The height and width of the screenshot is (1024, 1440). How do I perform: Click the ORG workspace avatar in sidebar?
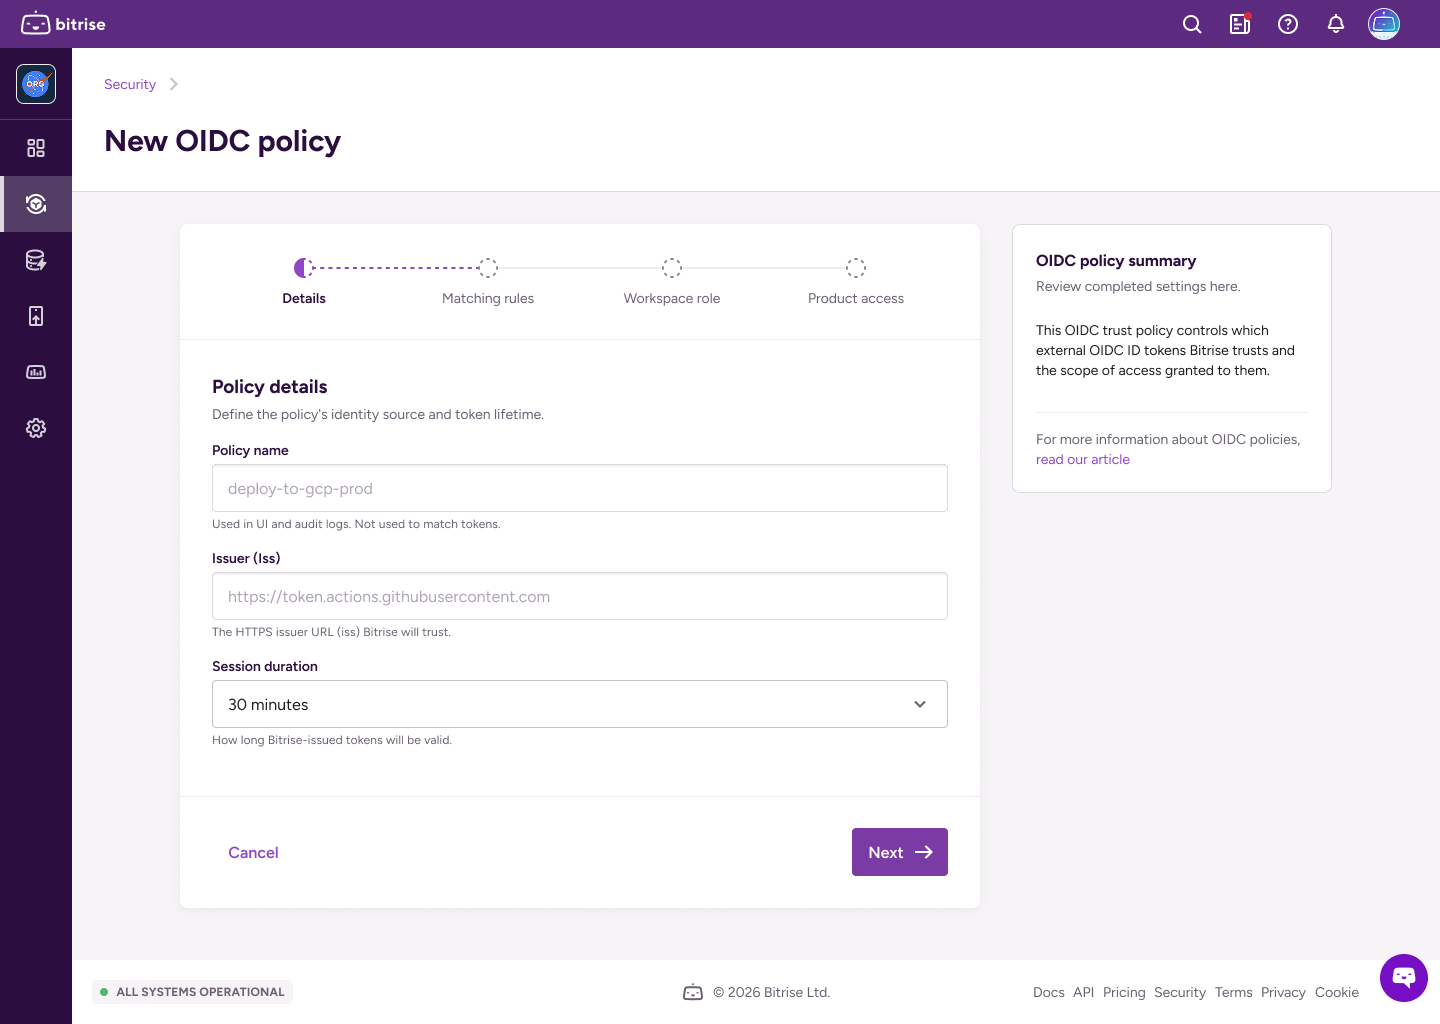pos(35,84)
